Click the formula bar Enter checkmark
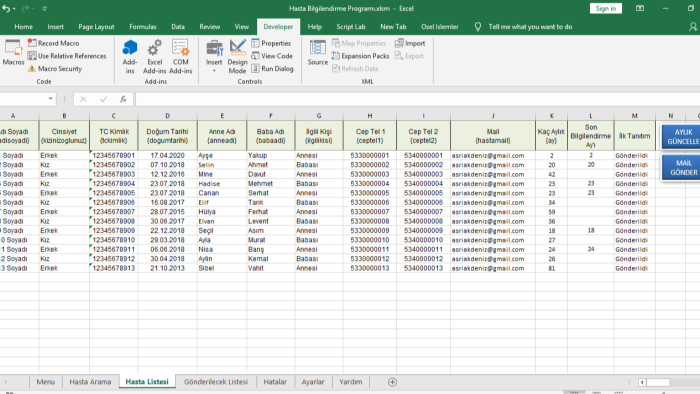 click(x=103, y=99)
